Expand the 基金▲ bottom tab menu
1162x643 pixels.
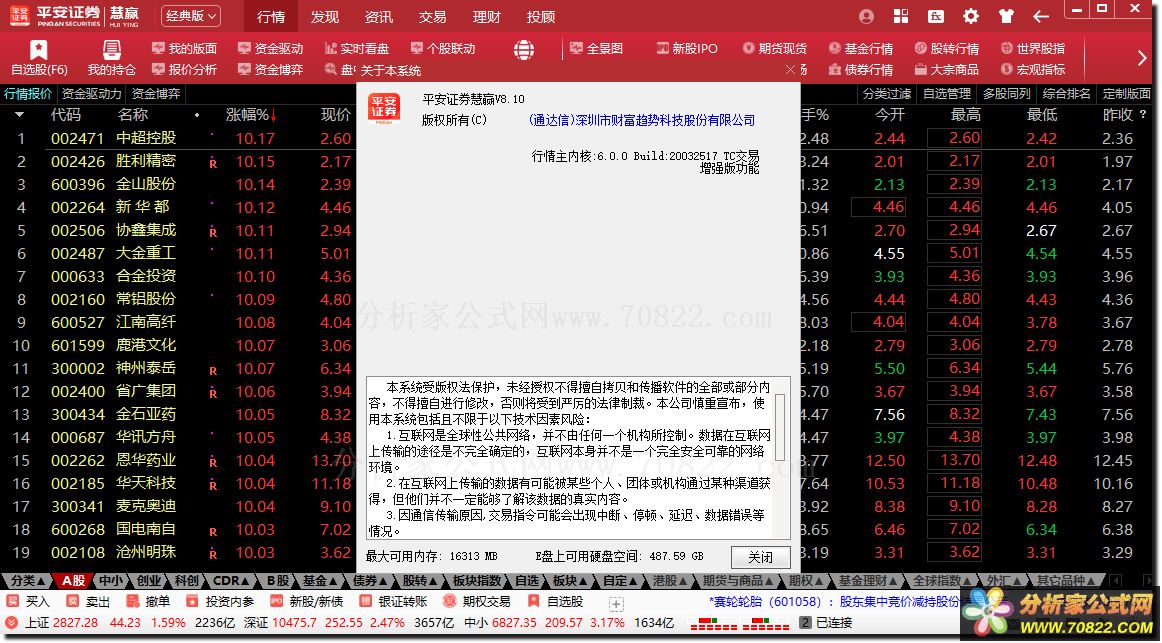pos(321,581)
